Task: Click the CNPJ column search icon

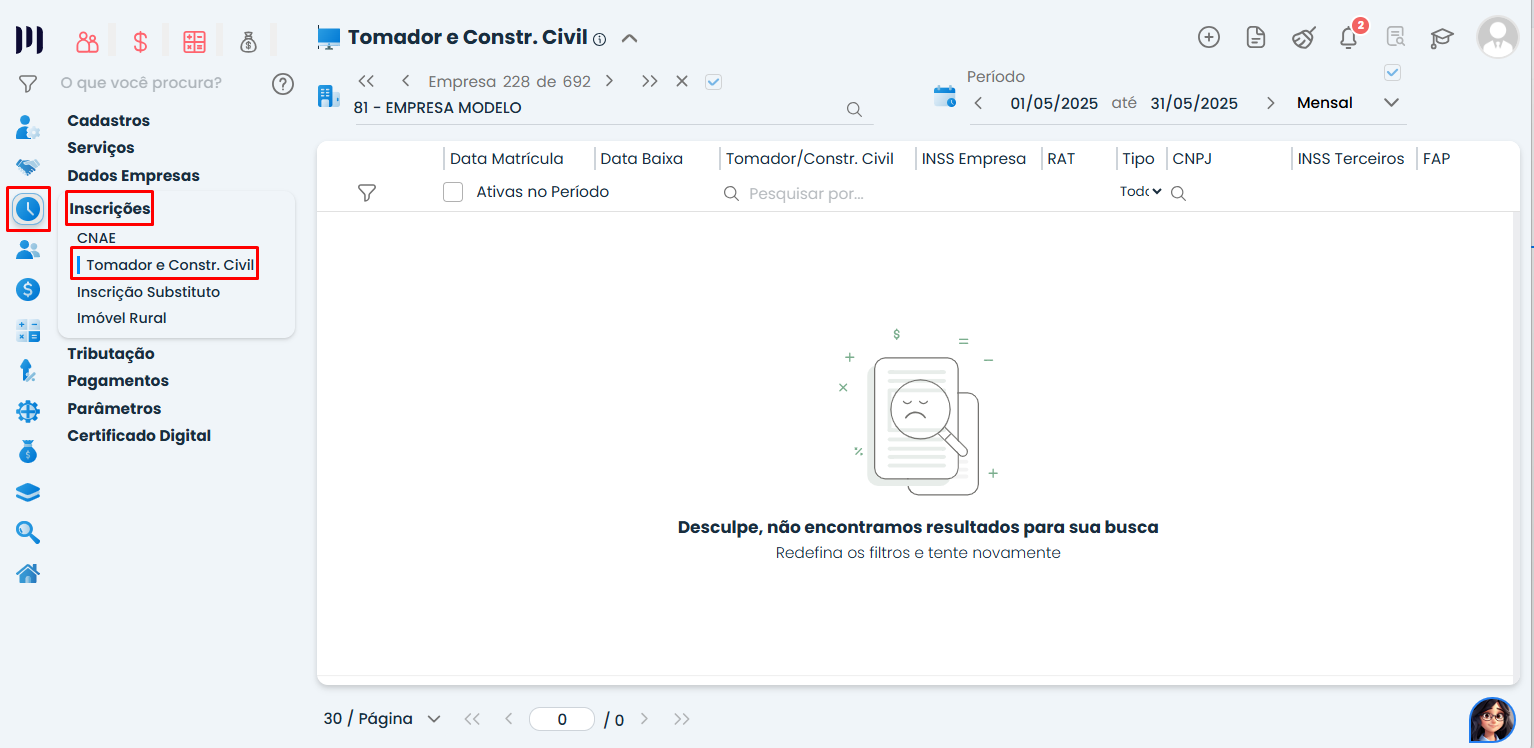Action: 1179,193
